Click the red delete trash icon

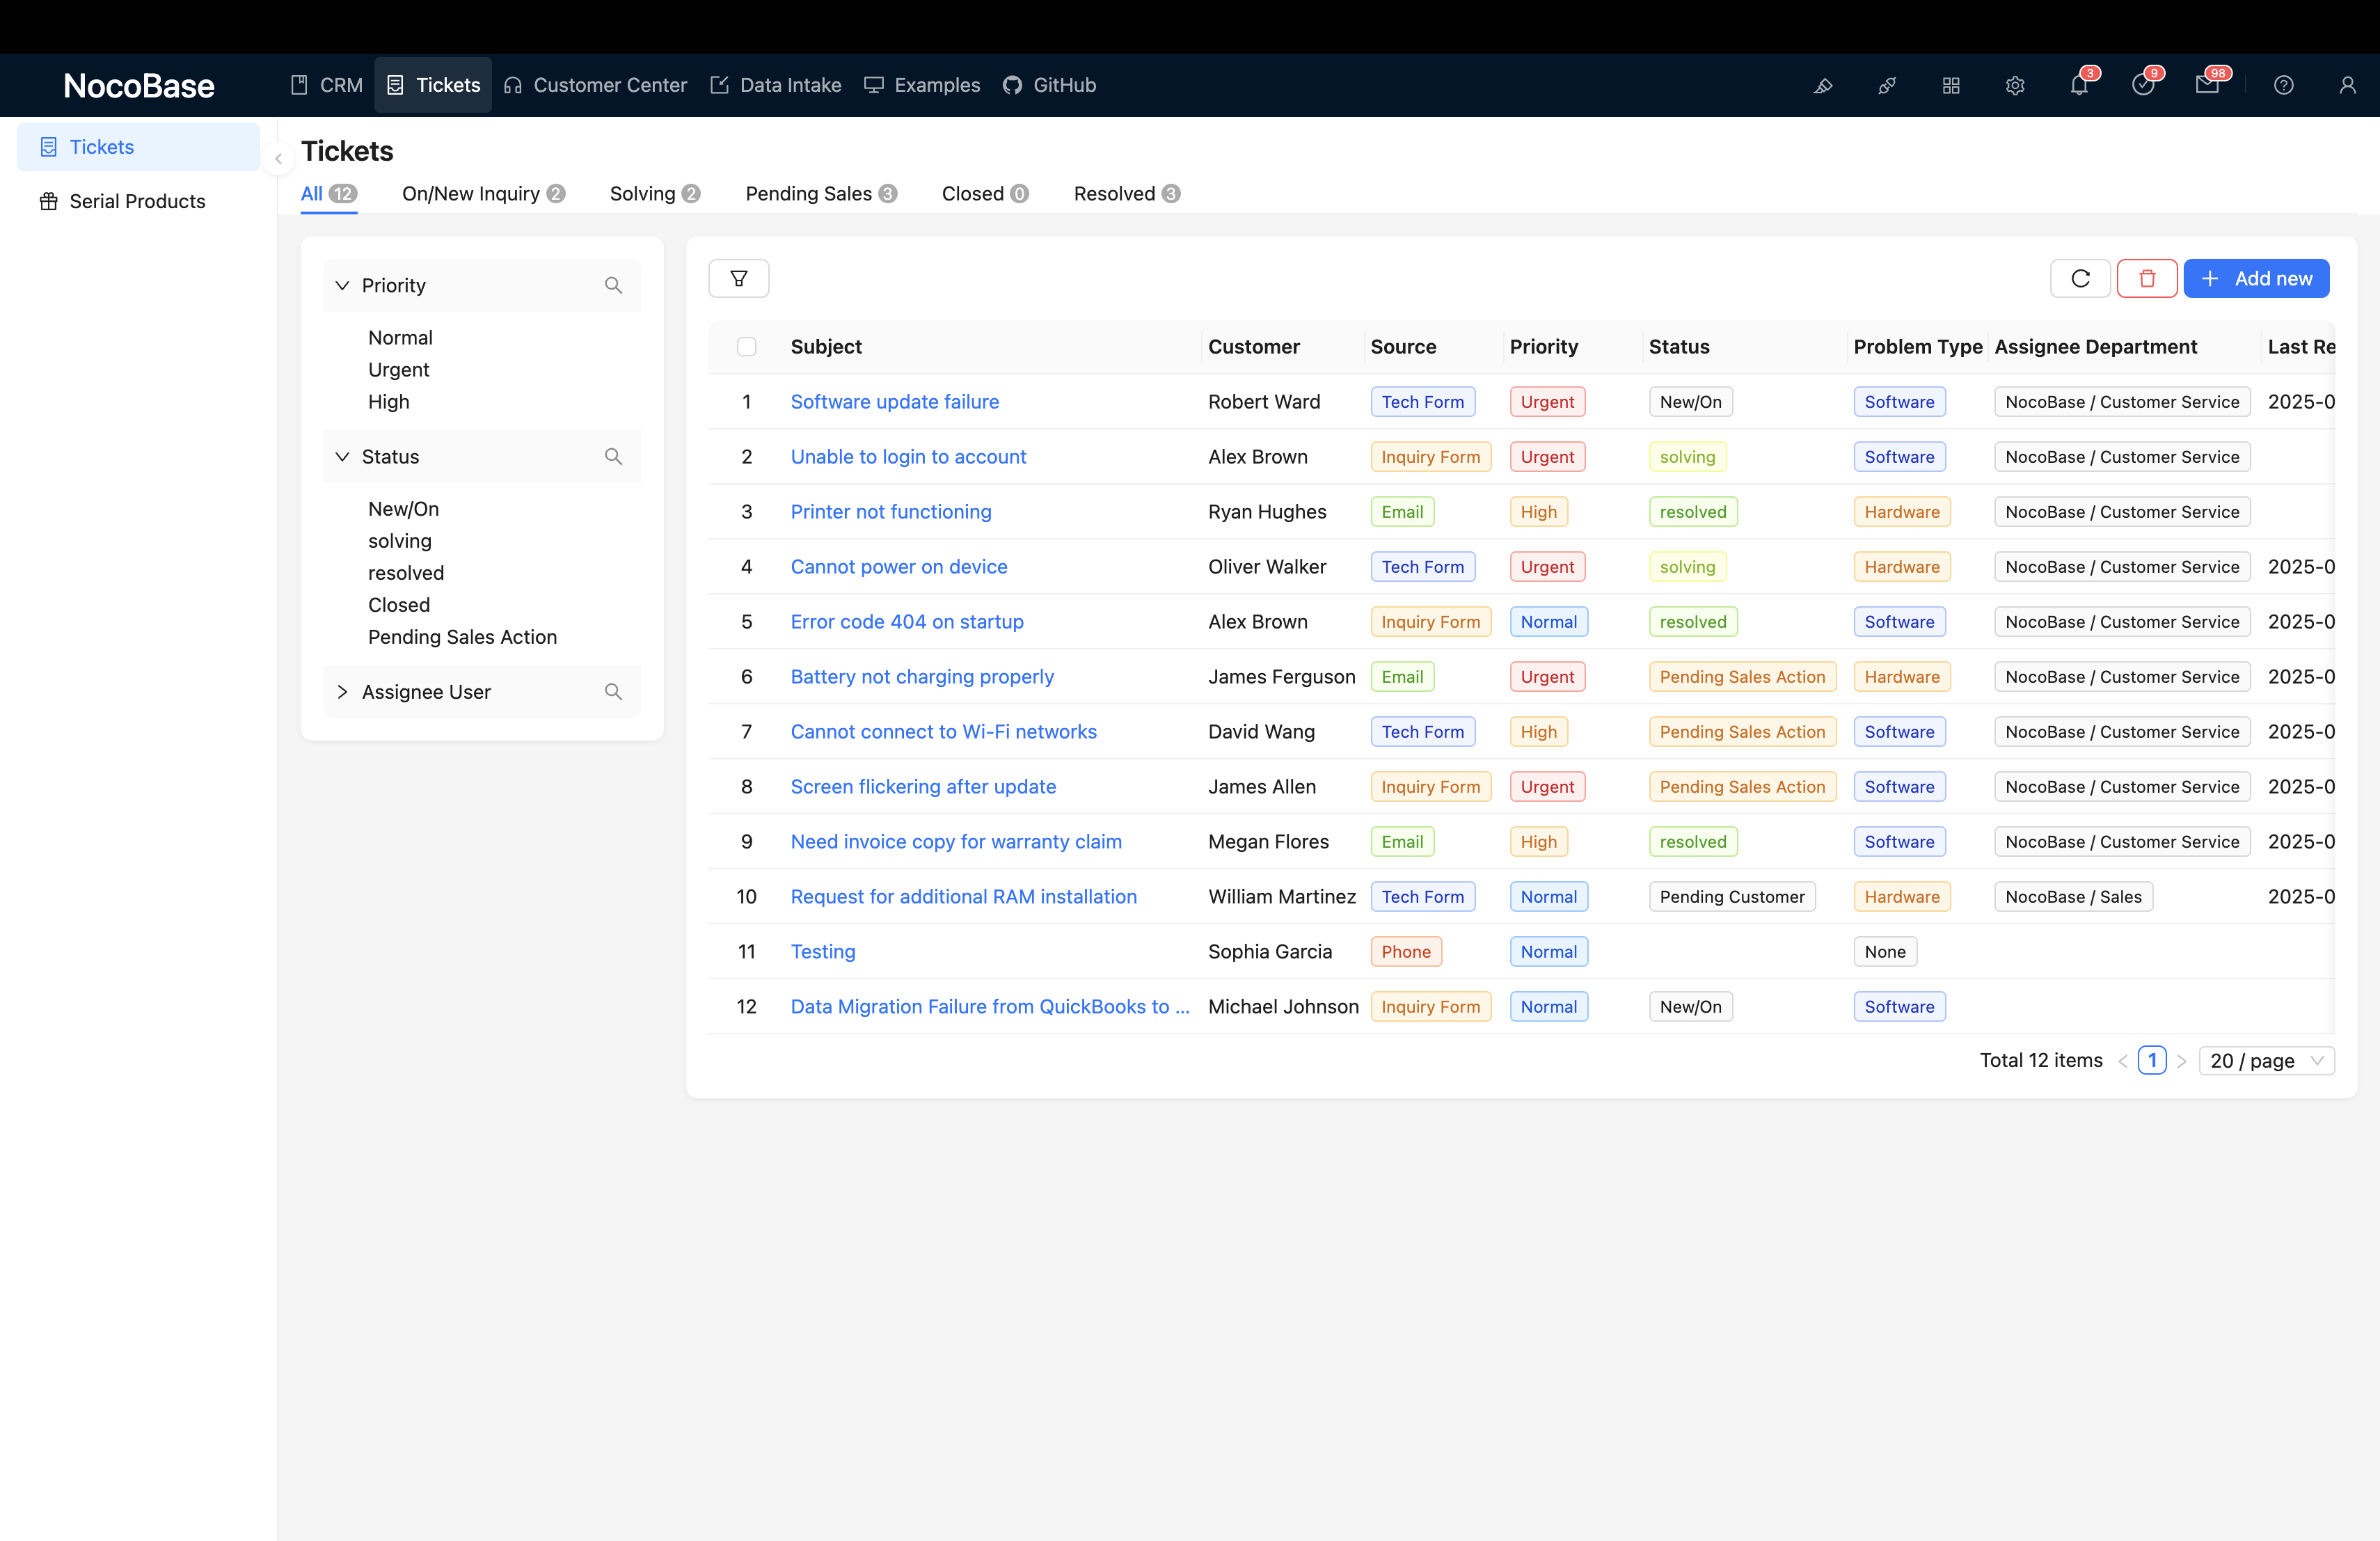click(2146, 278)
